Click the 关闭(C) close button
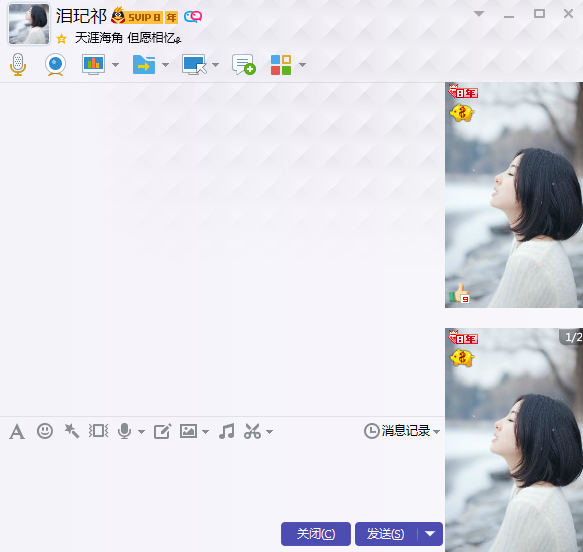 316,534
